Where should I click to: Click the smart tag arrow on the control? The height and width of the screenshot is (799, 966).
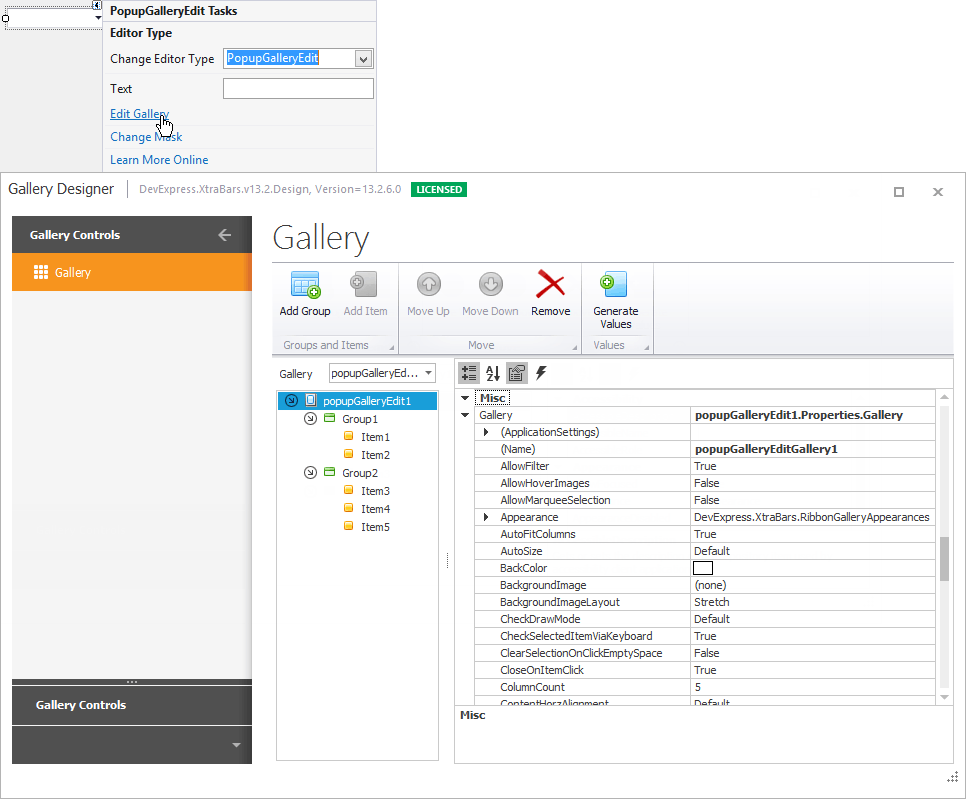tap(97, 5)
